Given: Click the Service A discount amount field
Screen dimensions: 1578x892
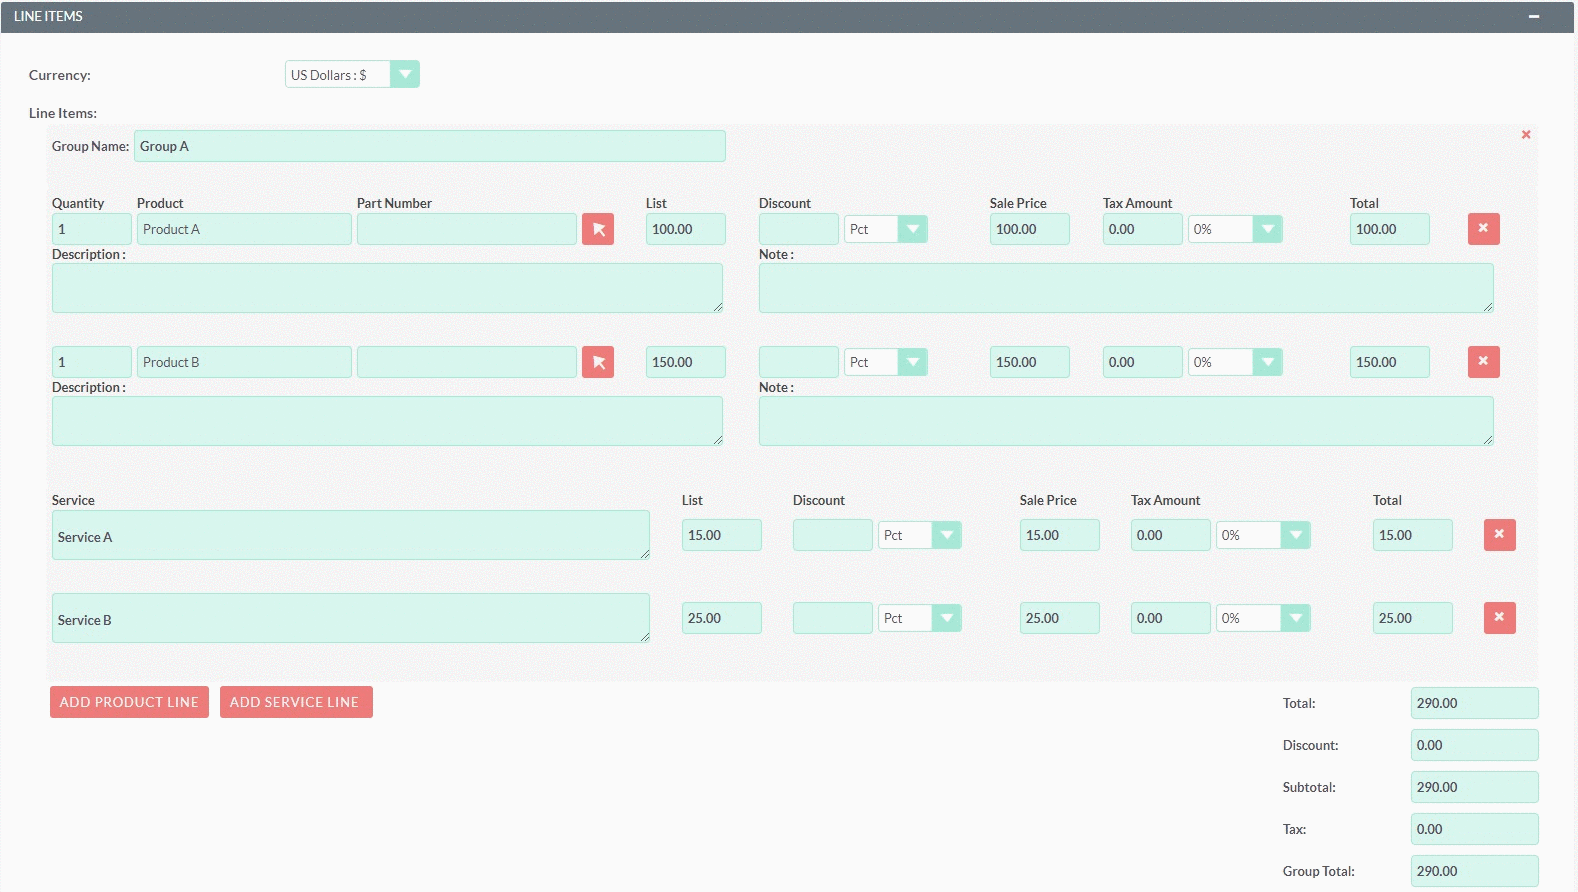Looking at the screenshot, I should tap(832, 535).
